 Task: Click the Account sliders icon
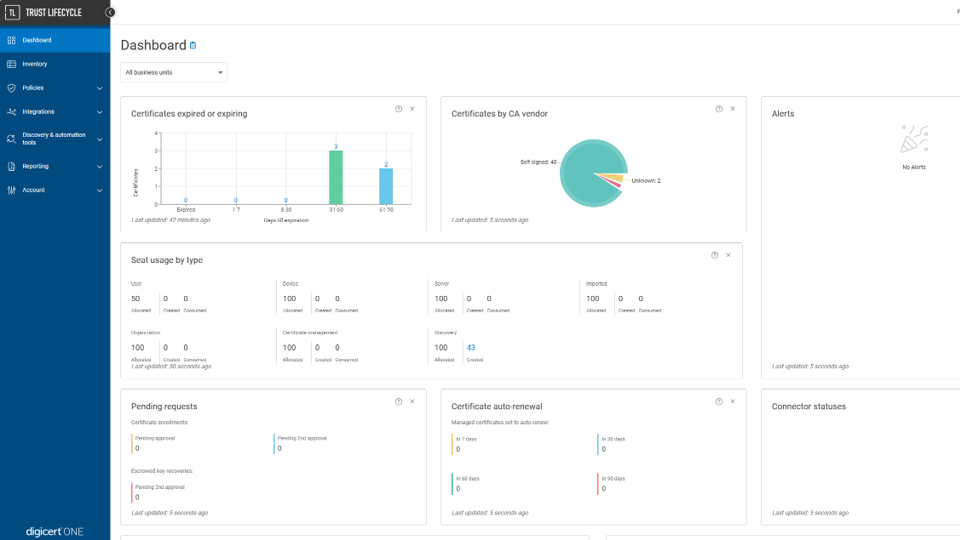pos(12,190)
